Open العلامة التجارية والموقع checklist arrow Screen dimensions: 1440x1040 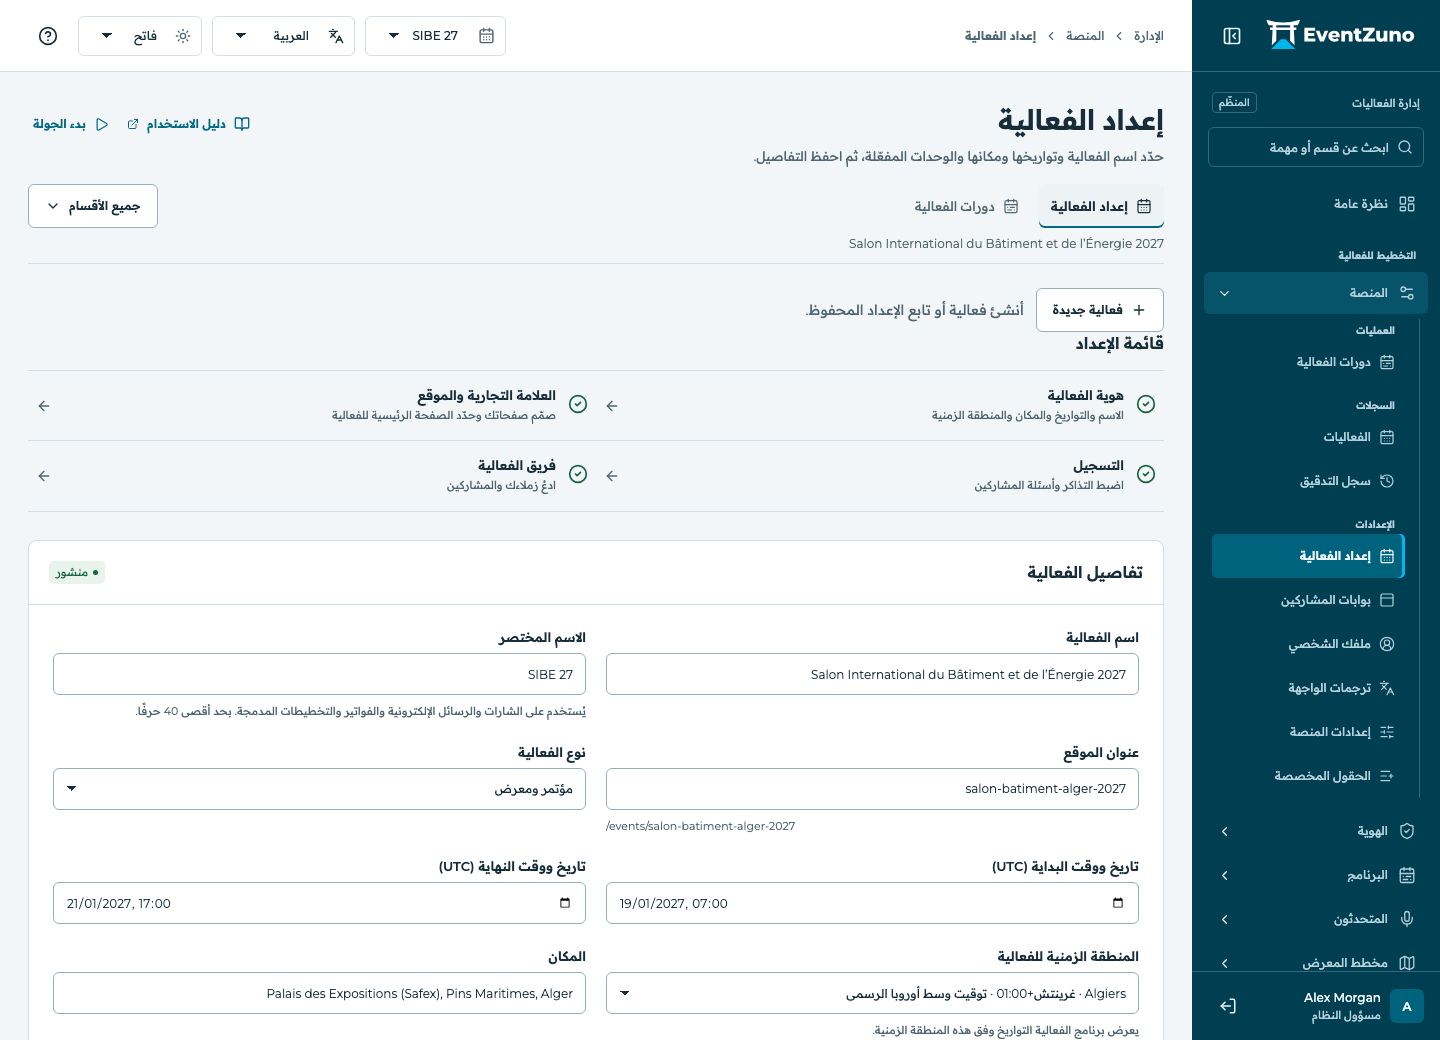[44, 406]
